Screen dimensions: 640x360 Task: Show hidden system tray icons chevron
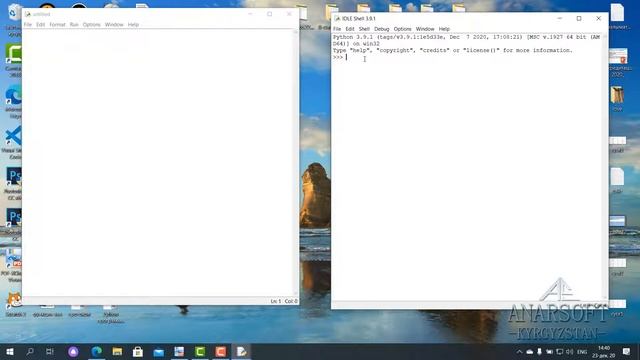click(x=519, y=351)
